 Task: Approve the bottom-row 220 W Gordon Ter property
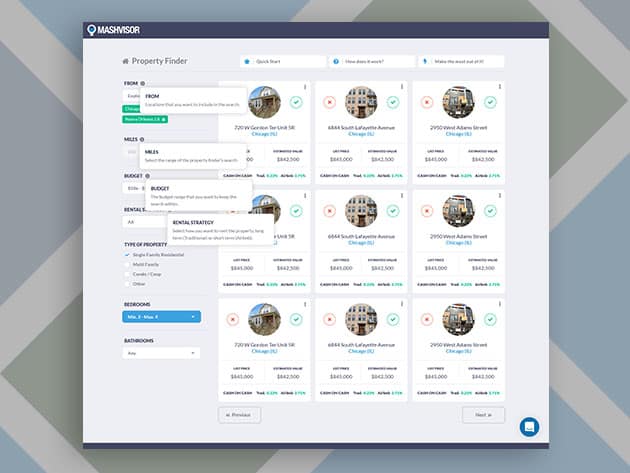click(x=296, y=319)
